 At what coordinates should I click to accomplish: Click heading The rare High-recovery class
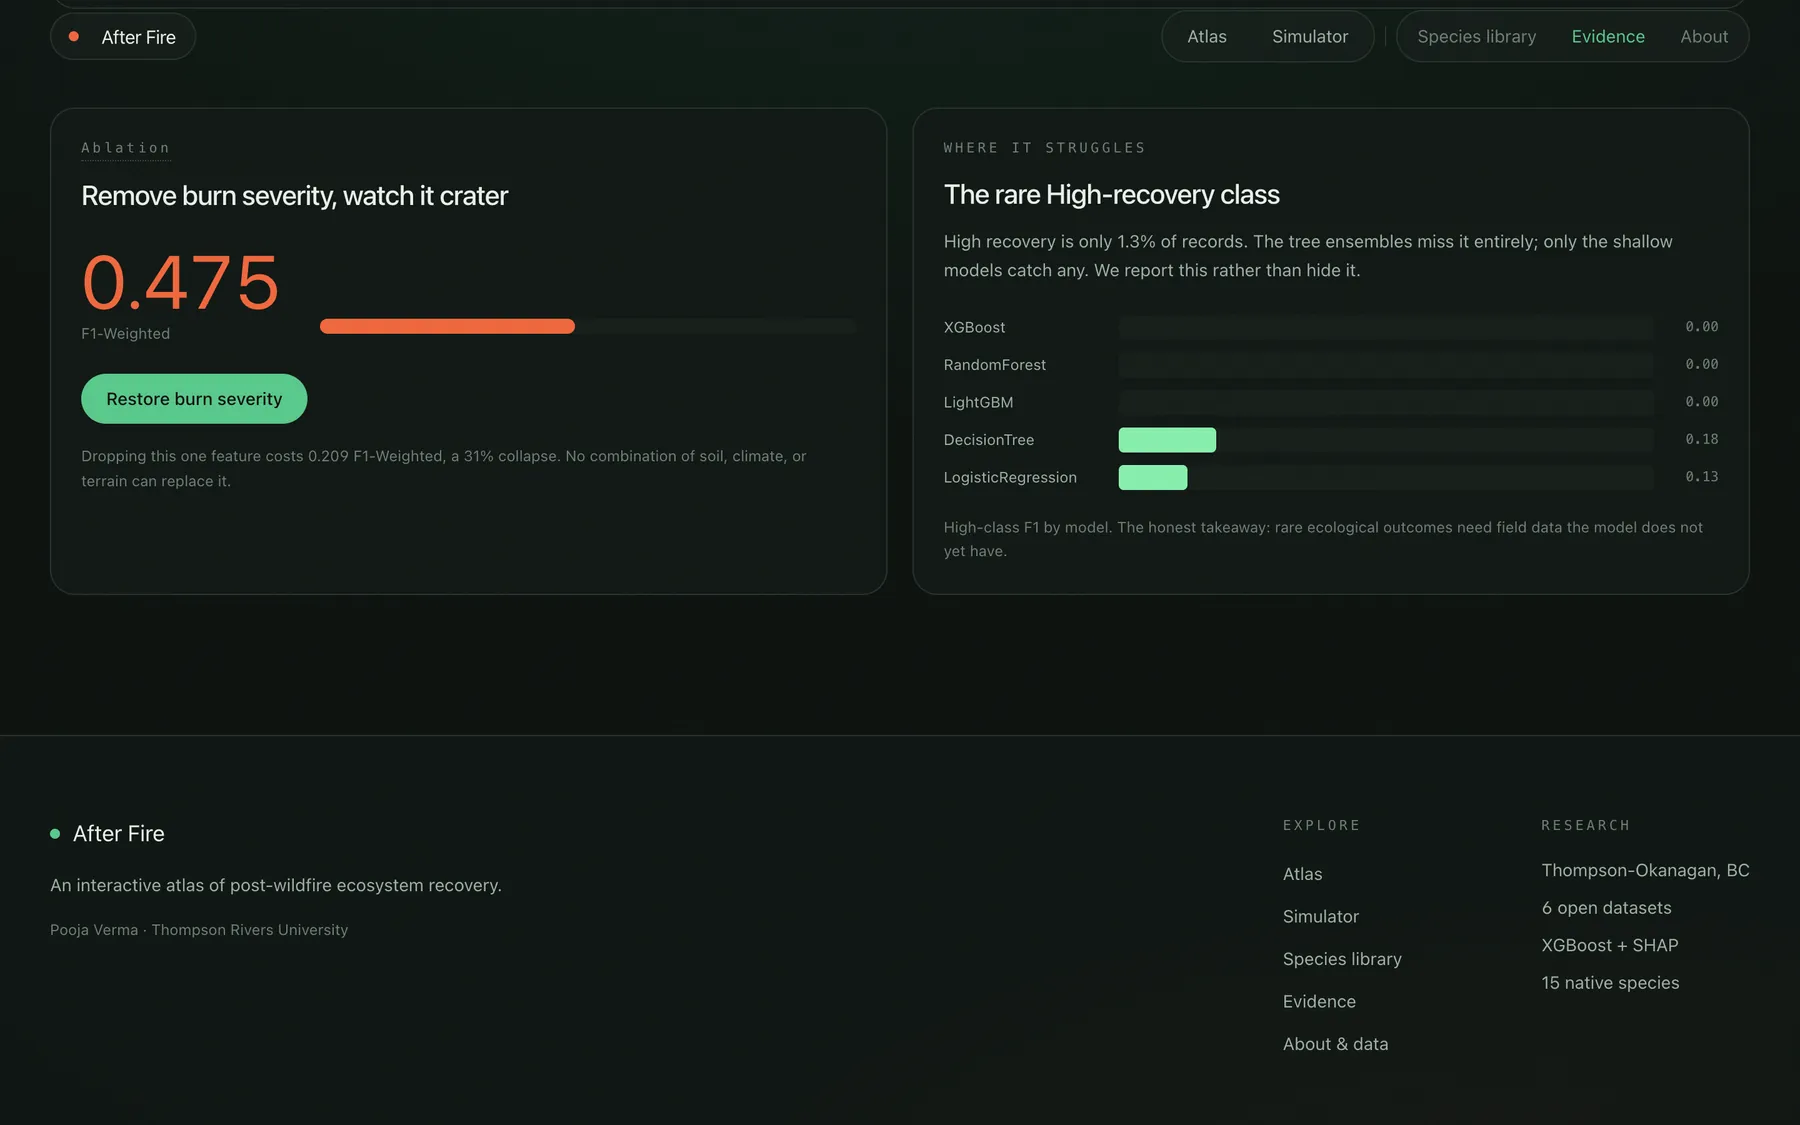(x=1111, y=195)
